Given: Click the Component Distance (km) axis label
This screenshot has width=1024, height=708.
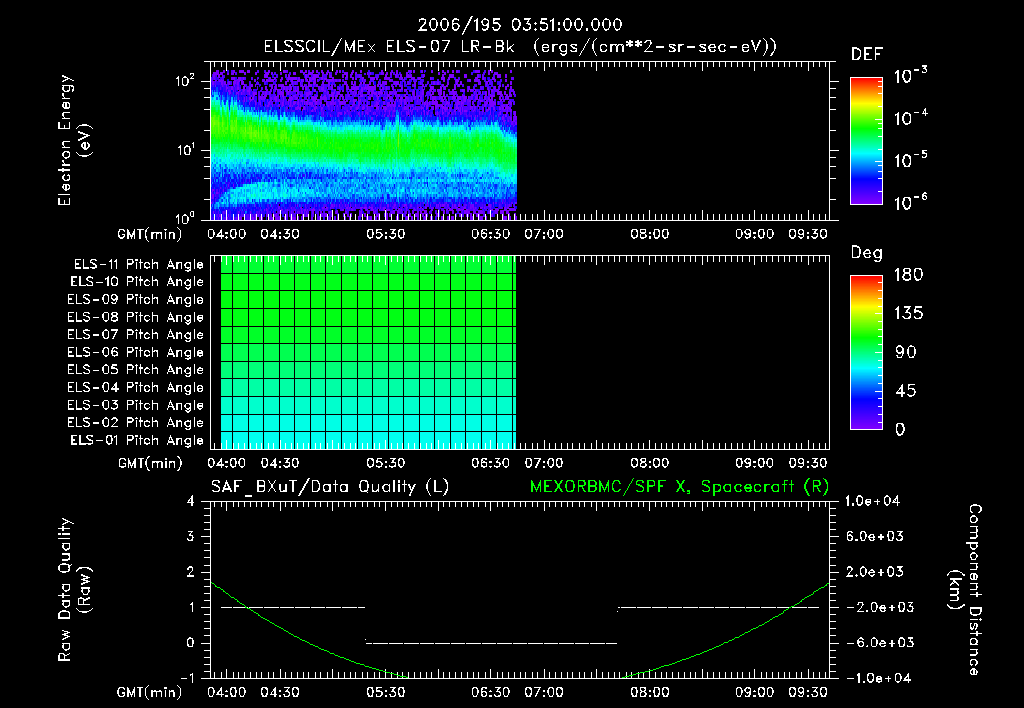Looking at the screenshot, I should click(x=965, y=590).
